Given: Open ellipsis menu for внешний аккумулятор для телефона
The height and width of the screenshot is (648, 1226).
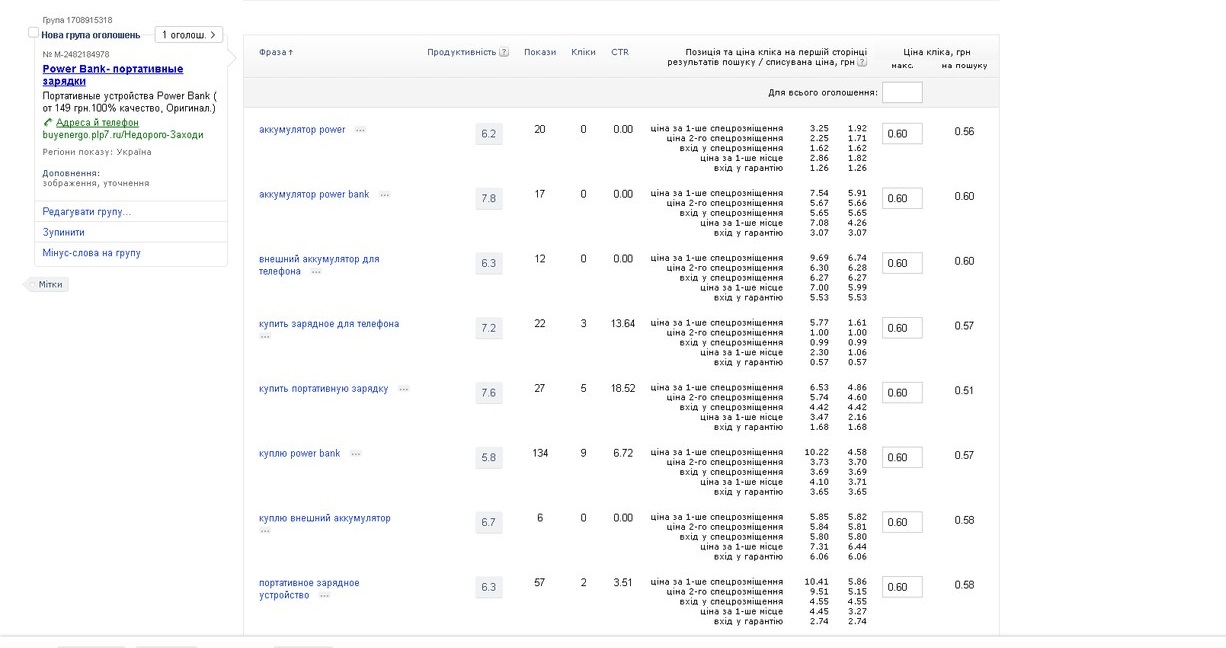Looking at the screenshot, I should (x=316, y=272).
